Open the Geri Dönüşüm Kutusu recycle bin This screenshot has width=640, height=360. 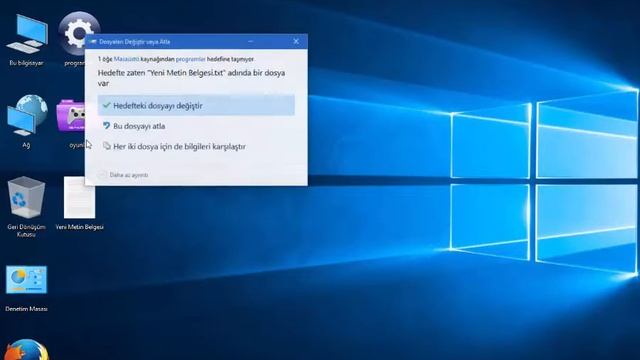coord(27,207)
